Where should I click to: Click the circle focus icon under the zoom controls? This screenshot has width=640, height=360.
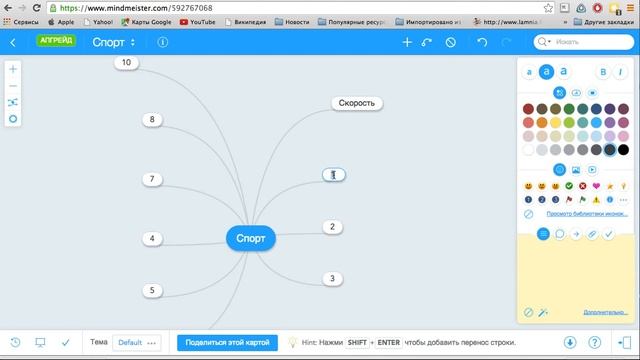[x=13, y=119]
